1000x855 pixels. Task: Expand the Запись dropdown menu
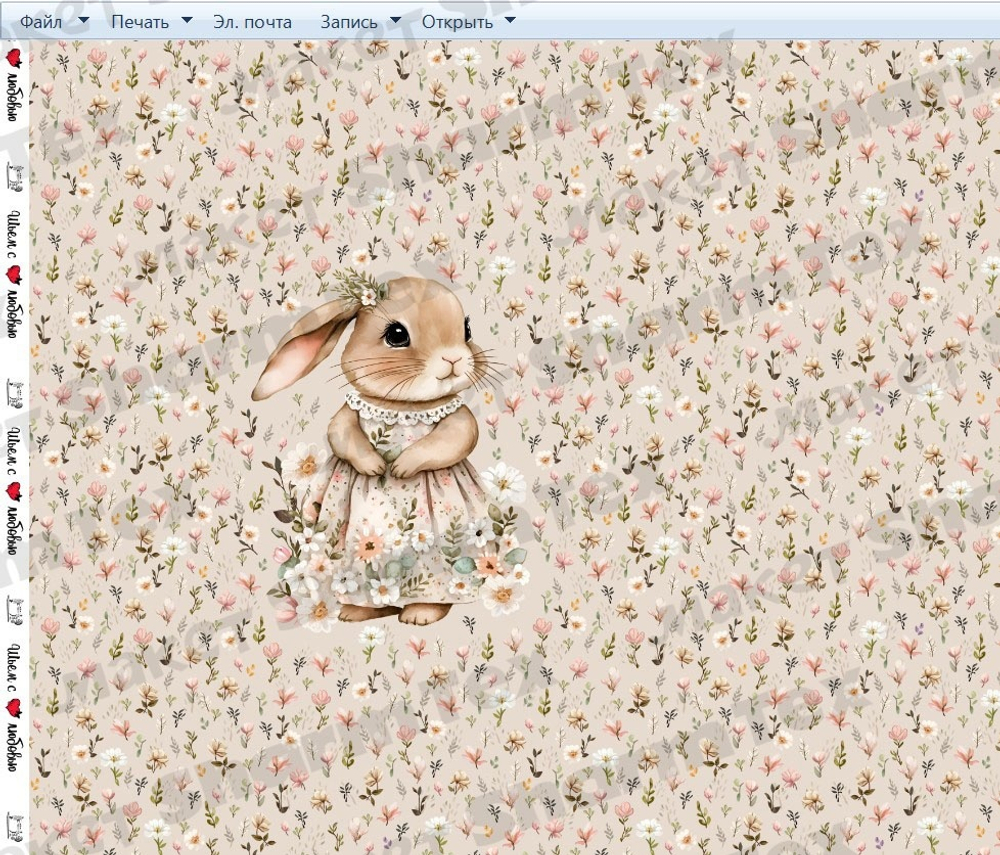[360, 22]
